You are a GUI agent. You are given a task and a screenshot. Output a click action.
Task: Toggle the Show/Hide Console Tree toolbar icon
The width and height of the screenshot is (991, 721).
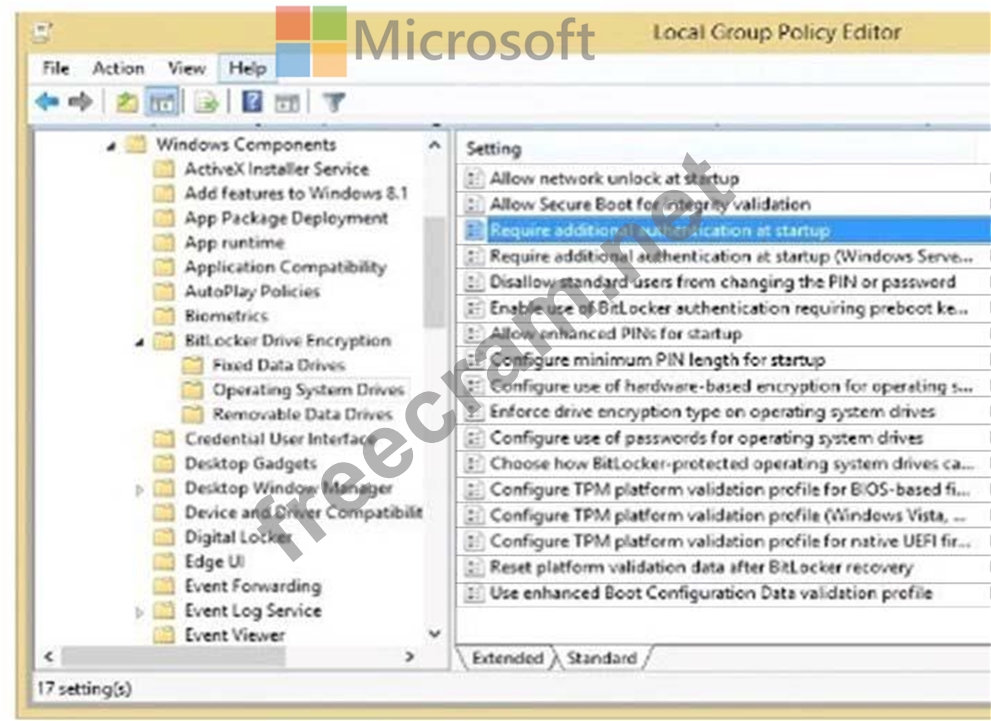point(162,102)
